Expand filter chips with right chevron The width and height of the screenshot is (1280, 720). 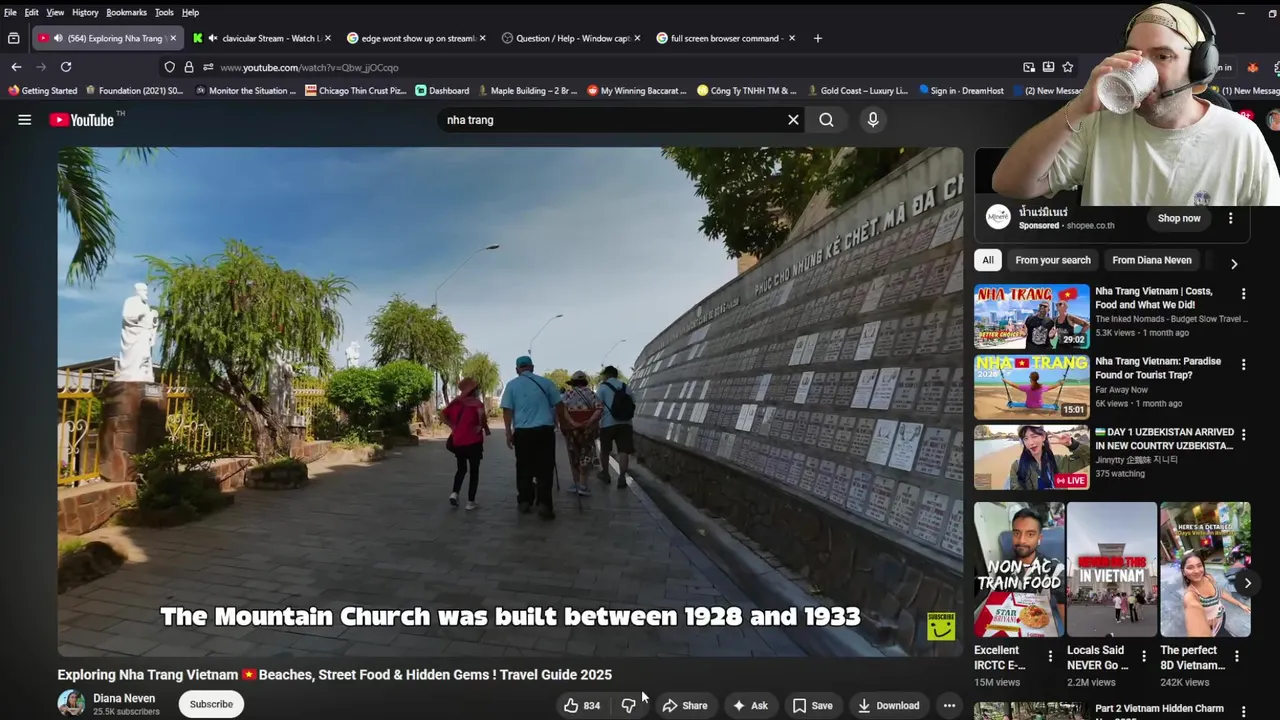tap(1234, 263)
